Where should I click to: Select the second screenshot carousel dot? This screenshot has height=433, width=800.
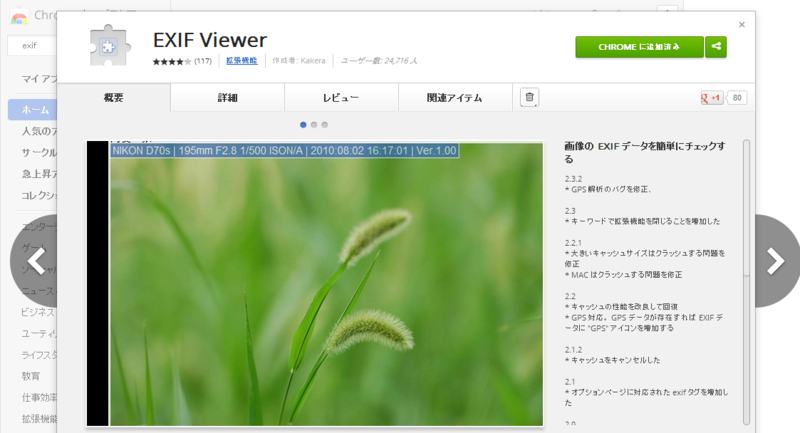(x=314, y=124)
